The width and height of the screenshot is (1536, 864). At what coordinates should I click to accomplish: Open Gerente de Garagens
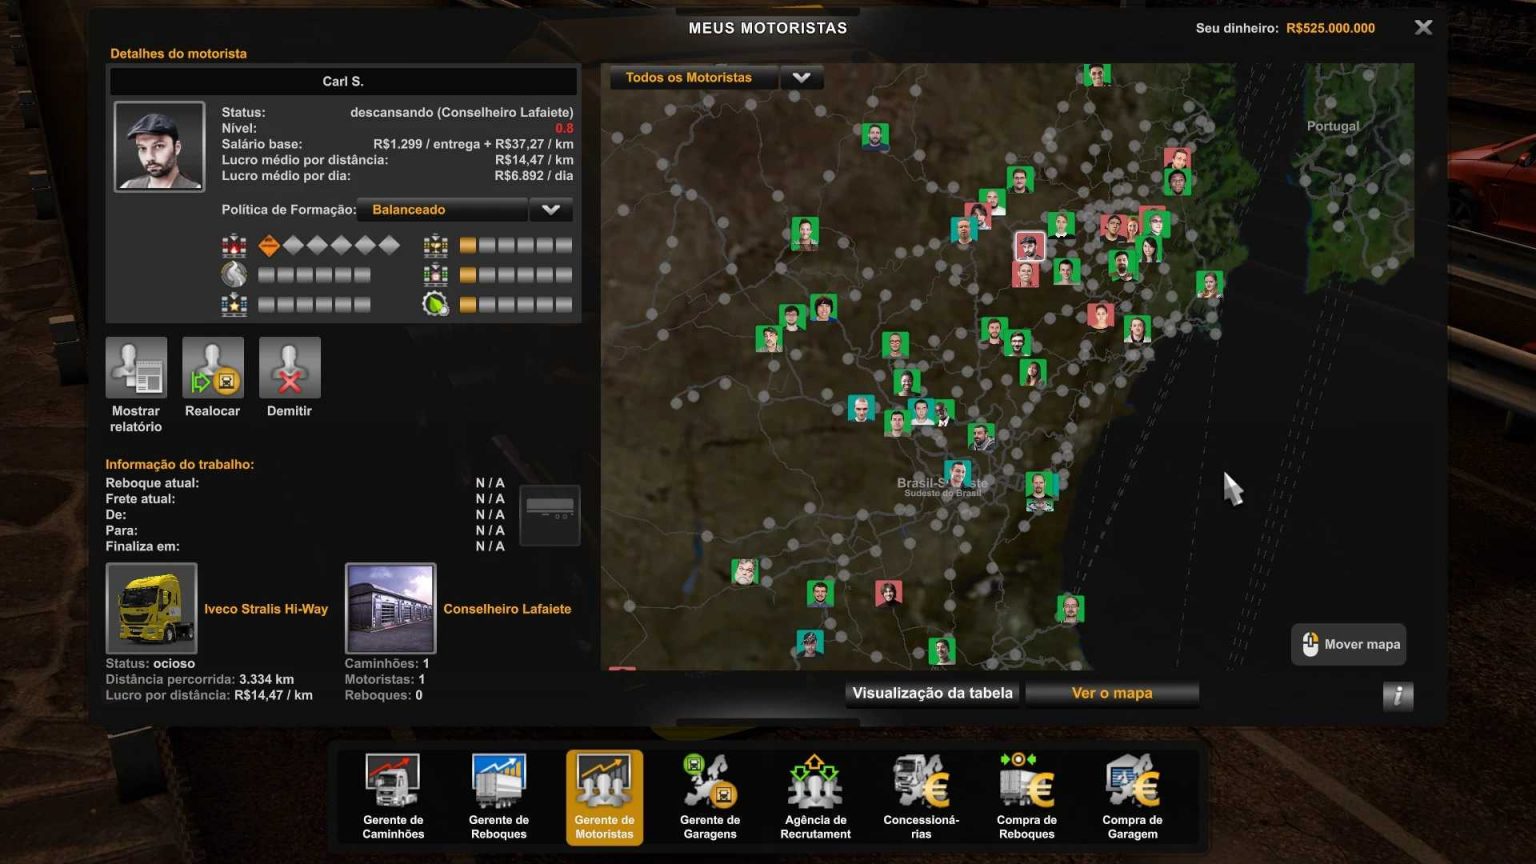(710, 783)
